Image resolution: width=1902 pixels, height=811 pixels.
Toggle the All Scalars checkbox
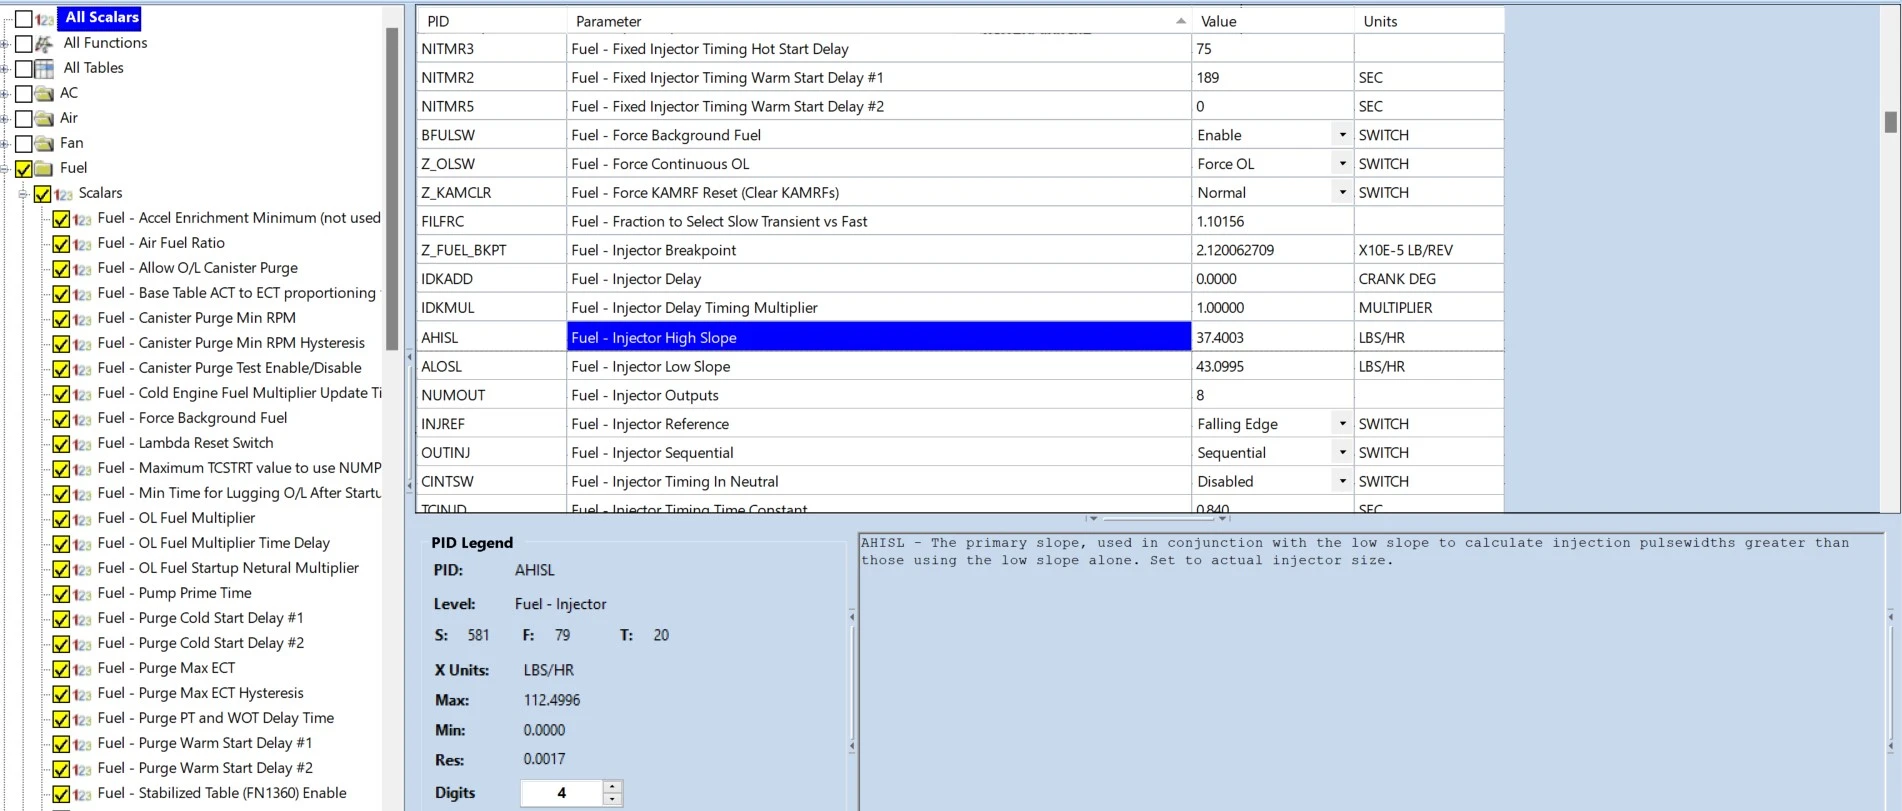coord(24,19)
